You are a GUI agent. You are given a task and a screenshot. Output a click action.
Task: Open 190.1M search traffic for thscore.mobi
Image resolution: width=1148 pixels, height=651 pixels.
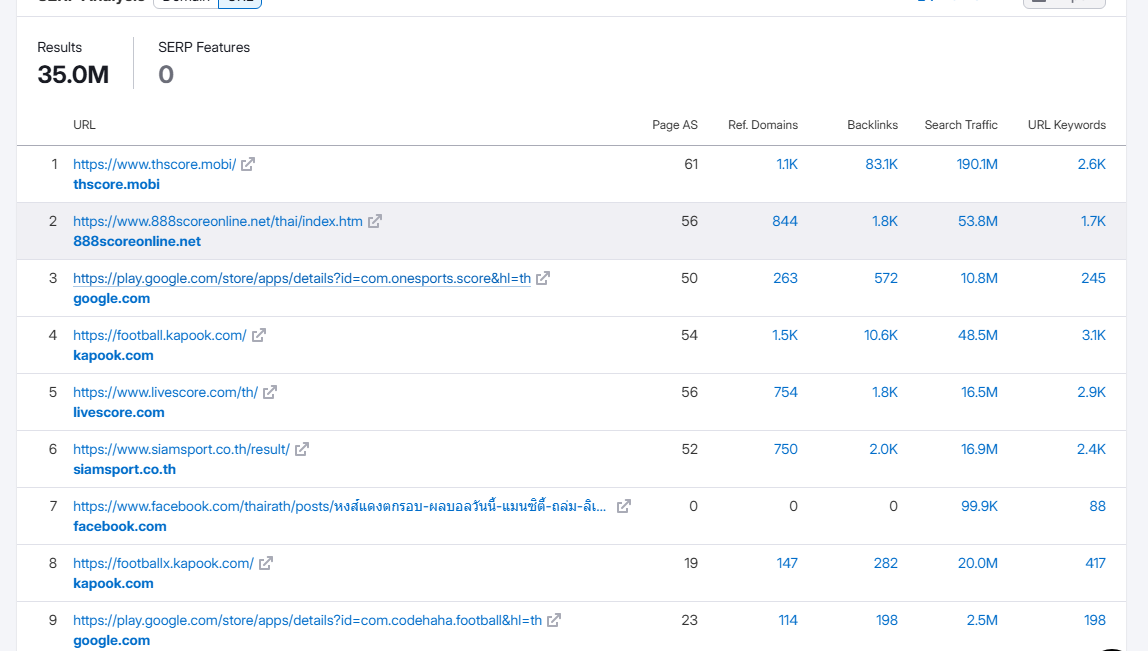click(977, 164)
